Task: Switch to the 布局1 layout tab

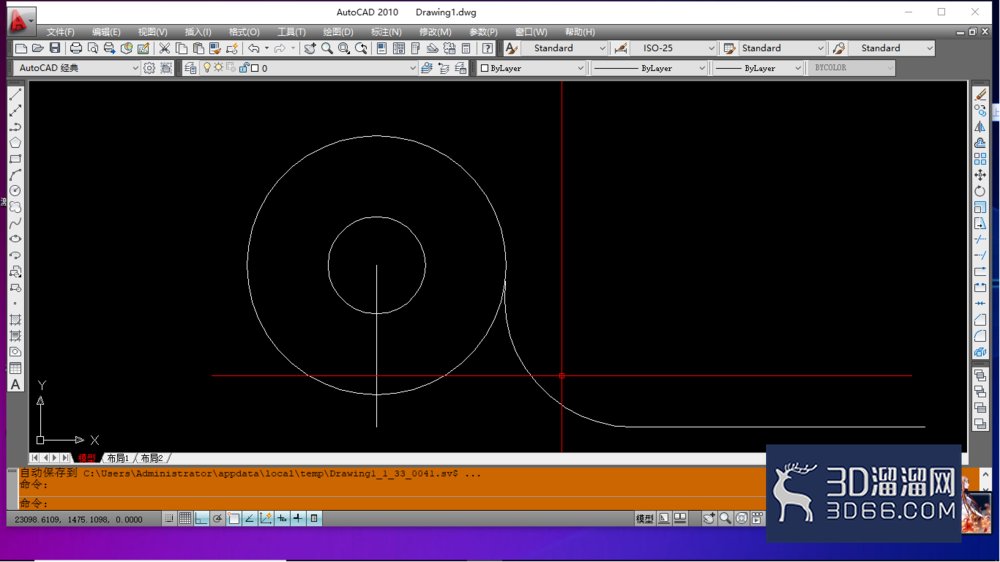Action: point(118,458)
